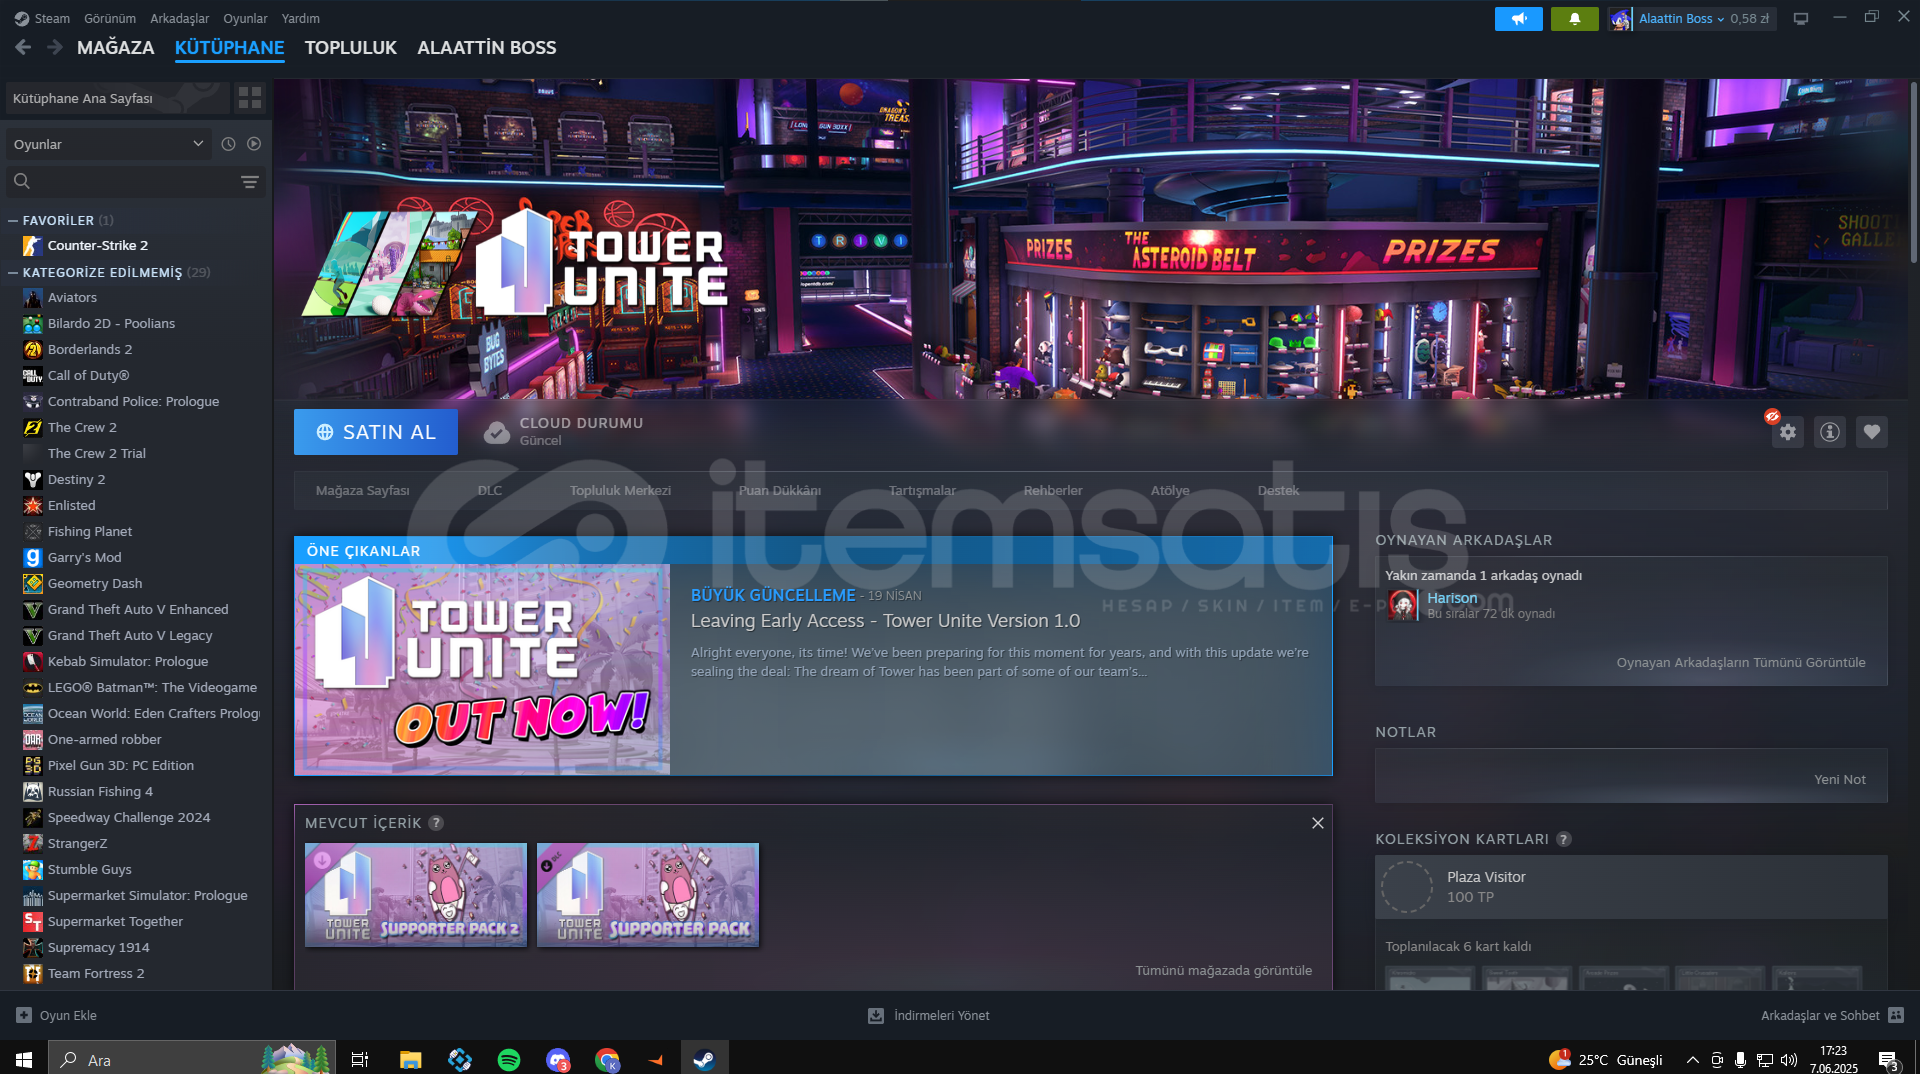Click the announcements megaphone icon
1920x1074 pixels.
coord(1518,19)
